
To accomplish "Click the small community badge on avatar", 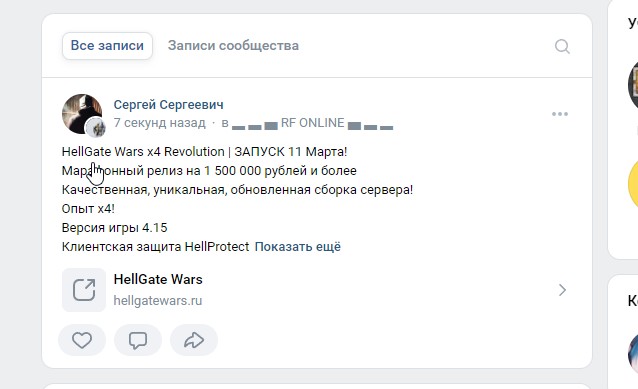I will point(95,128).
